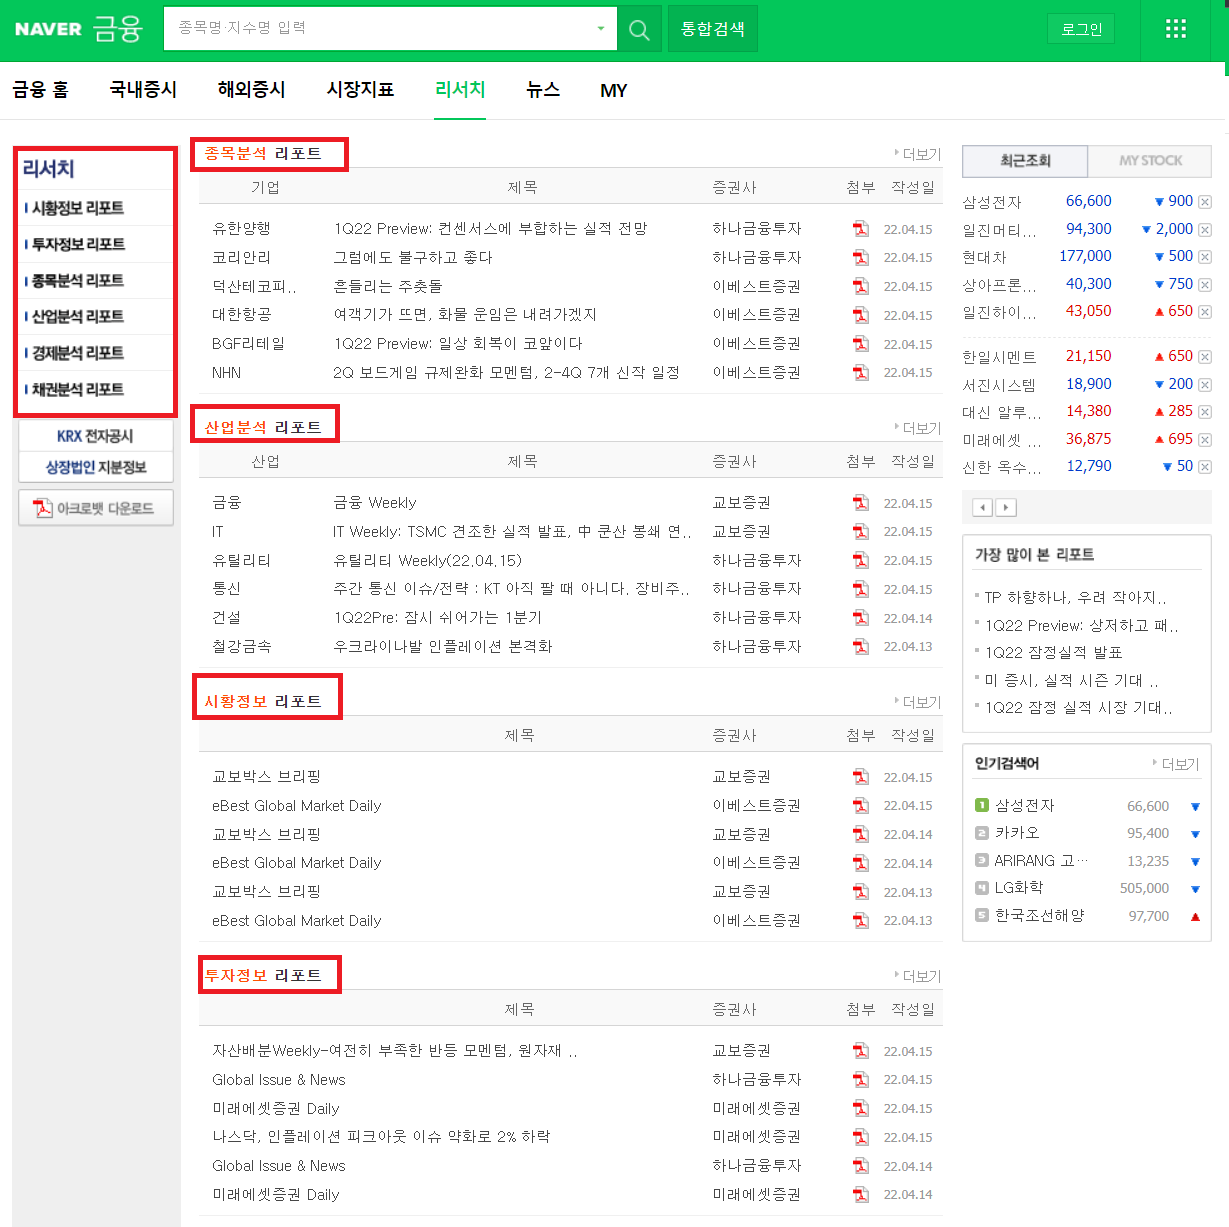
Task: Switch to 최근조회 tab
Action: pos(1025,161)
